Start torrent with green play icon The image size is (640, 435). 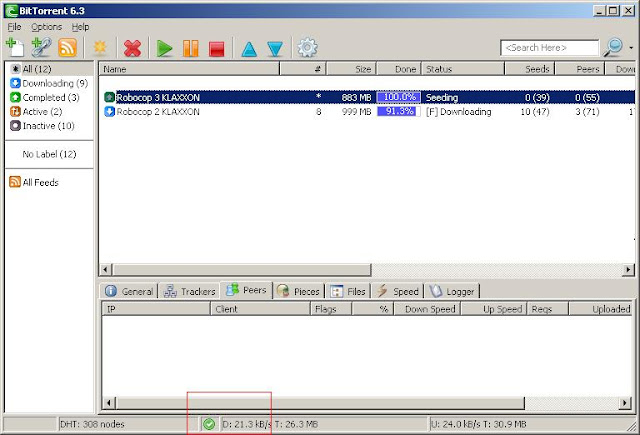(x=164, y=48)
